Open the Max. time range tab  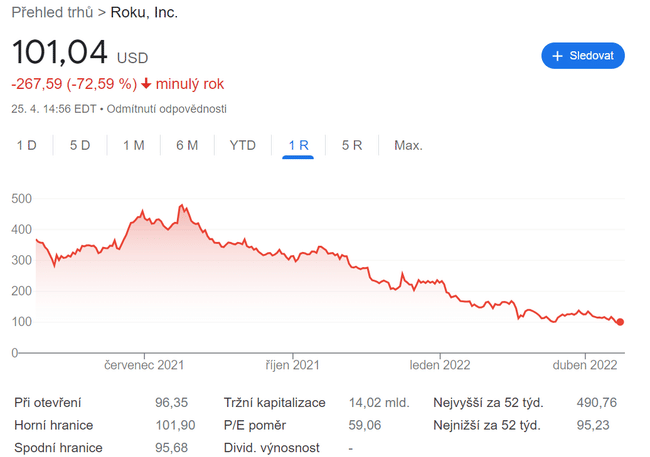(408, 145)
